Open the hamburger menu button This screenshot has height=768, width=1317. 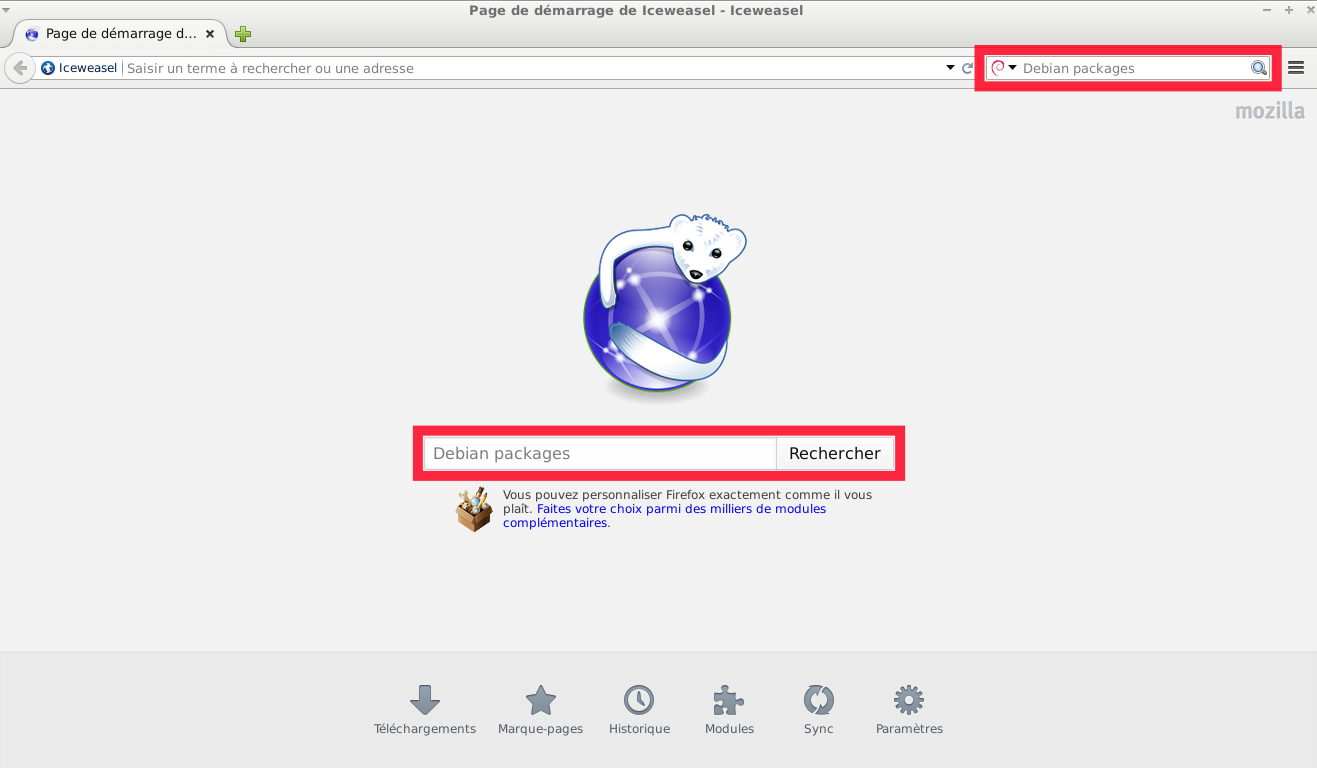1296,68
